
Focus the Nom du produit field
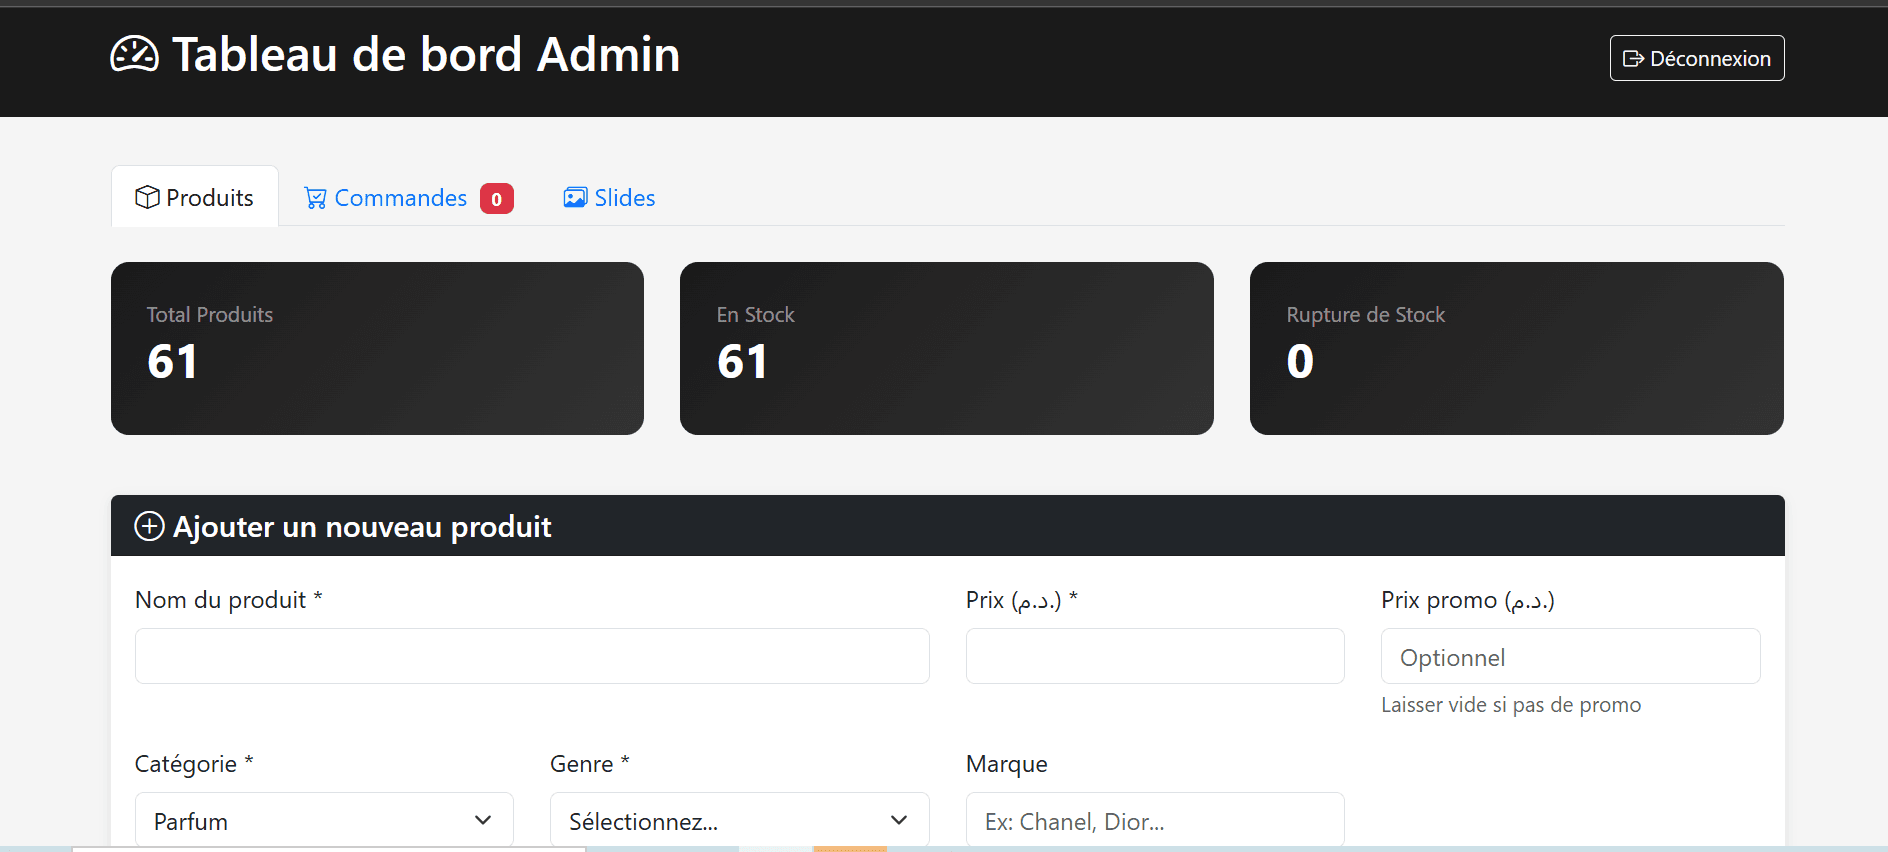click(532, 656)
